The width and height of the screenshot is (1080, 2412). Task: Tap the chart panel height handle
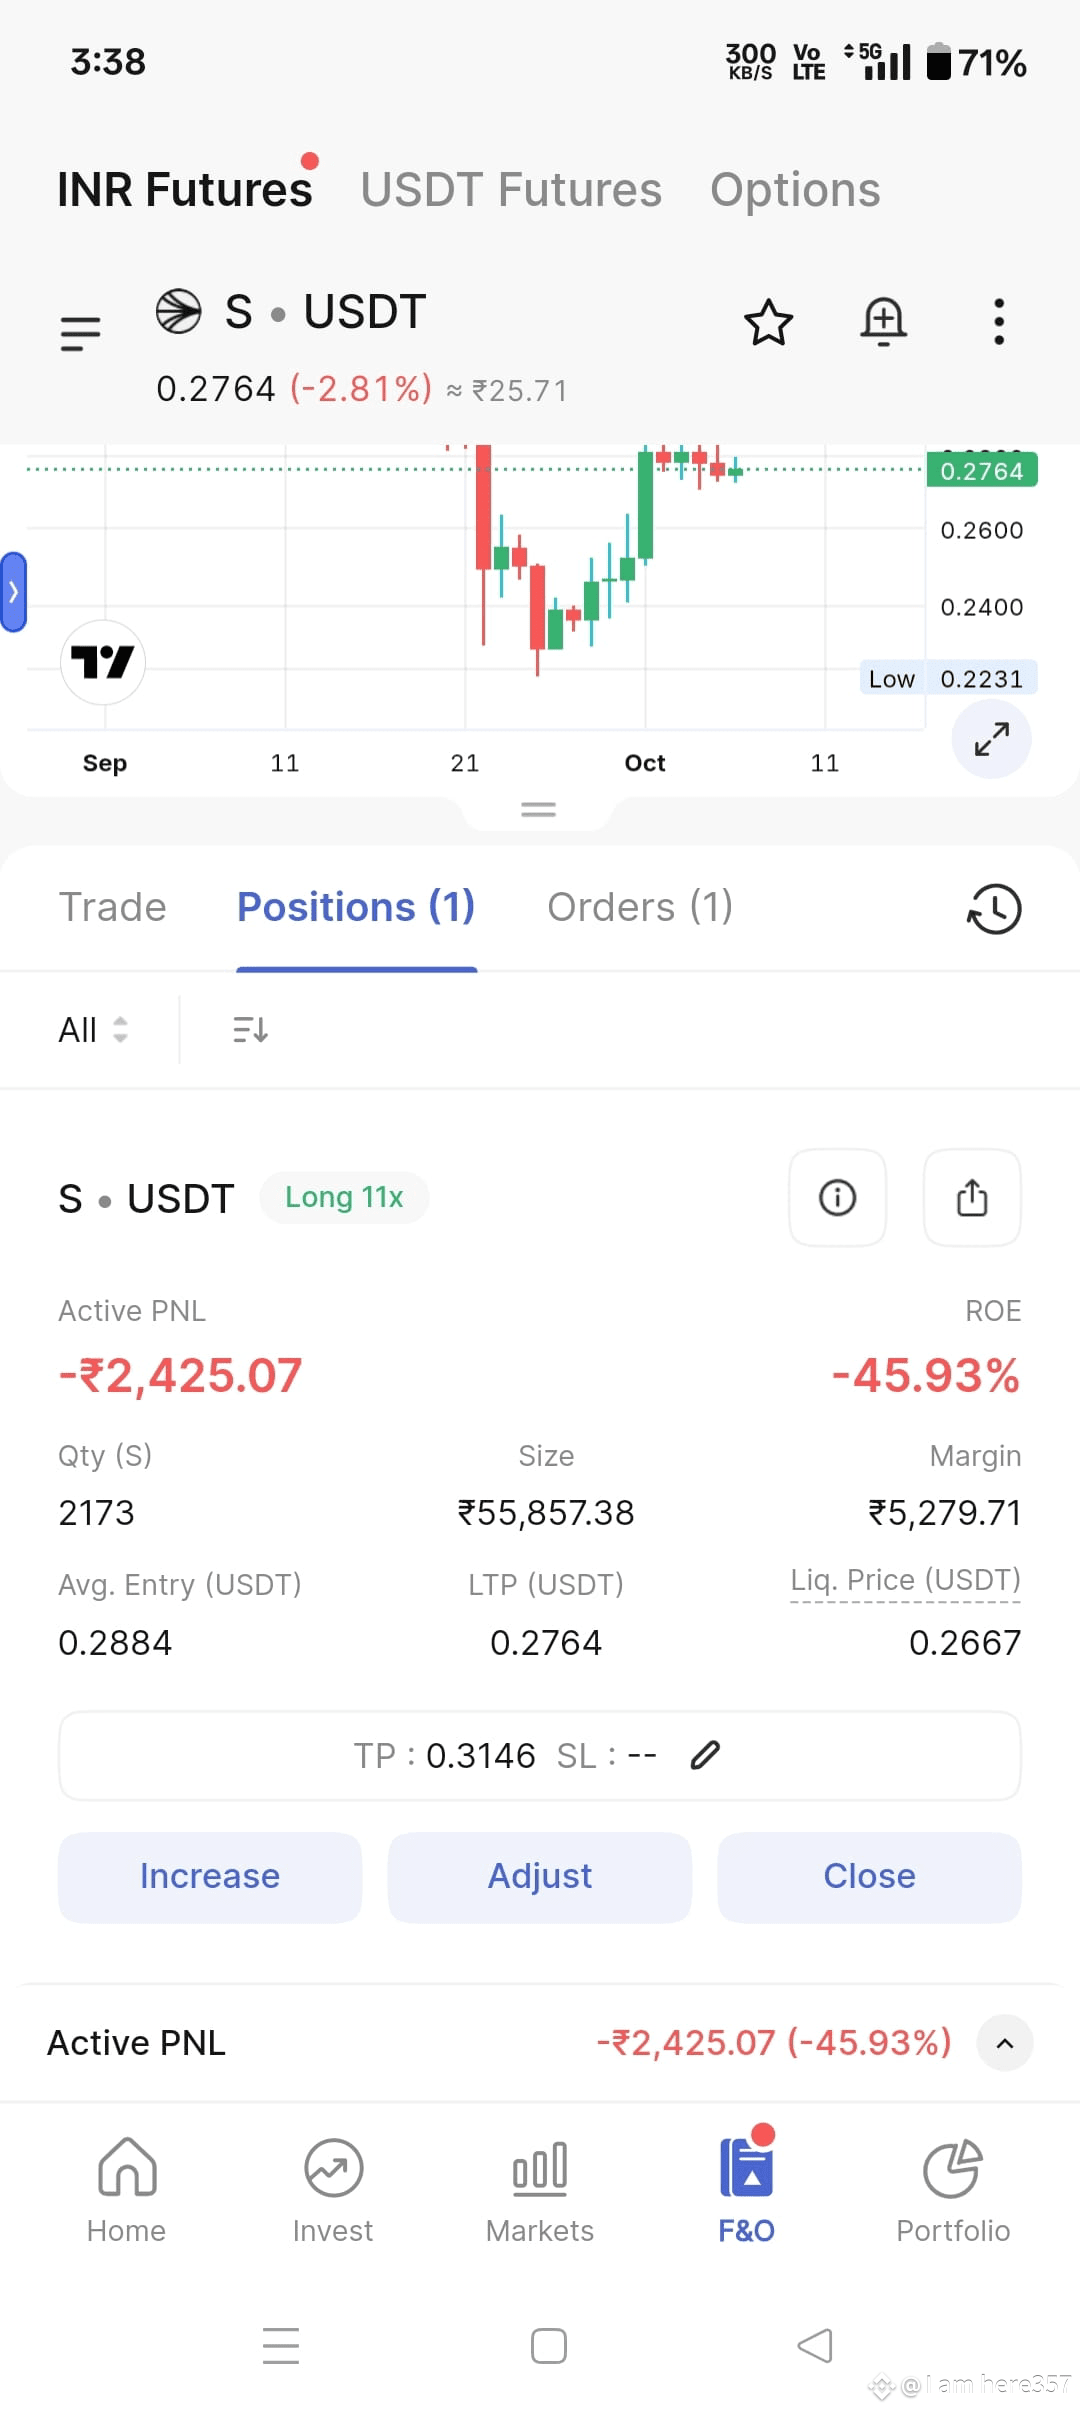(538, 810)
